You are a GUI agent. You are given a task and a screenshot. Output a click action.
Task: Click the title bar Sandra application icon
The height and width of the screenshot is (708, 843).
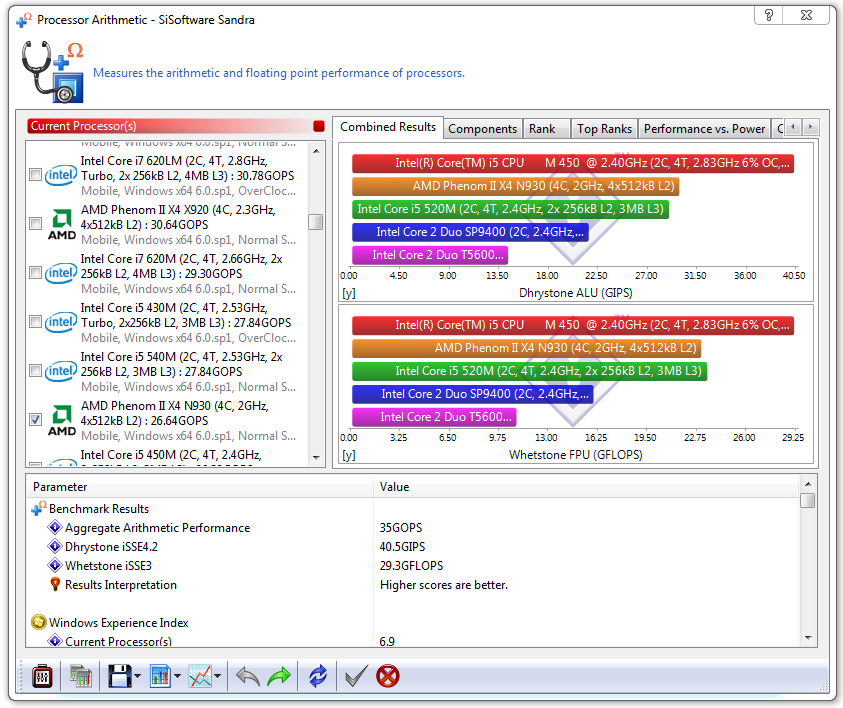24,20
